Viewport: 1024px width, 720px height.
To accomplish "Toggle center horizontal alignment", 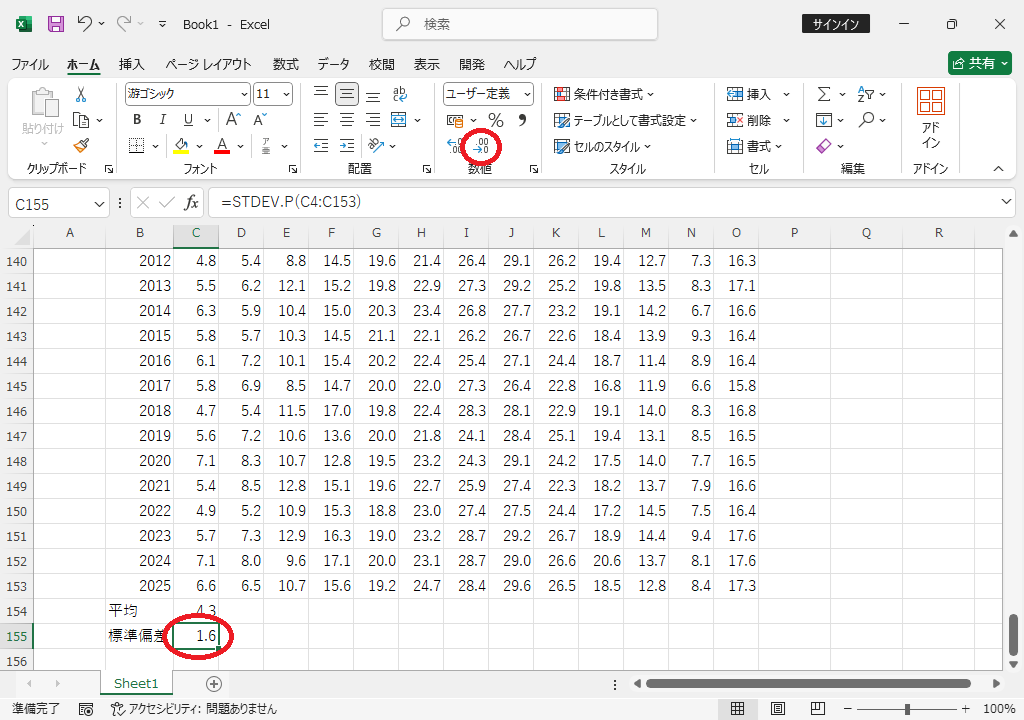I will point(347,120).
